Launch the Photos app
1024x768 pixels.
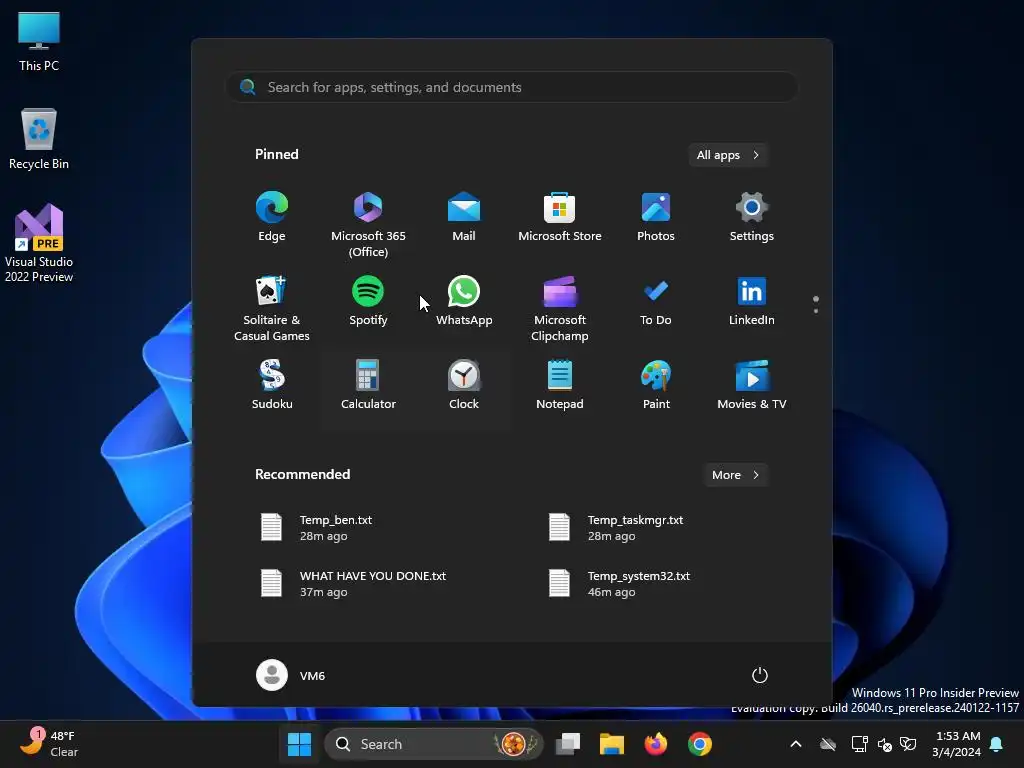point(656,217)
